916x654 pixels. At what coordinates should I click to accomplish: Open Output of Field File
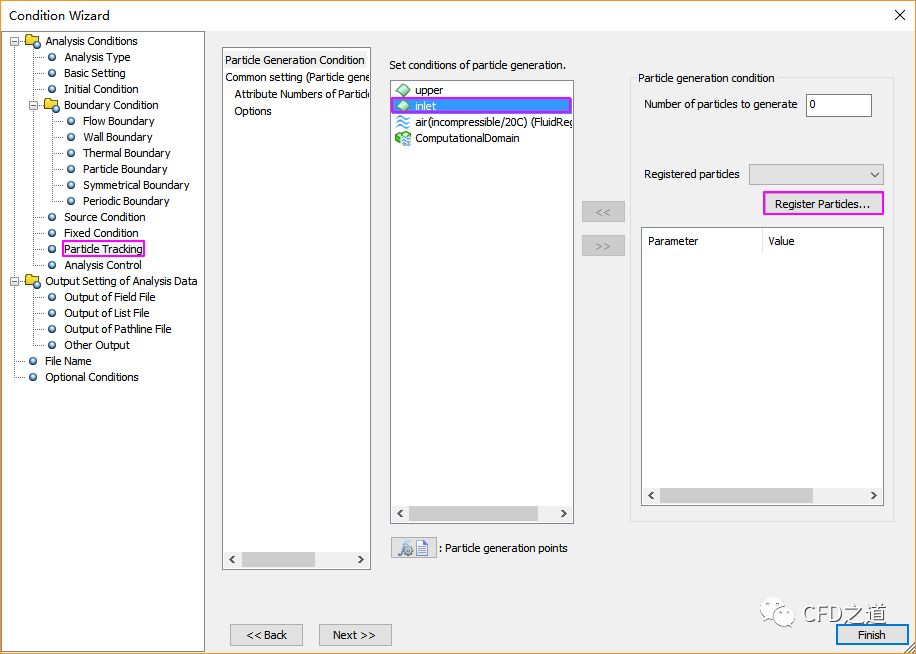109,297
